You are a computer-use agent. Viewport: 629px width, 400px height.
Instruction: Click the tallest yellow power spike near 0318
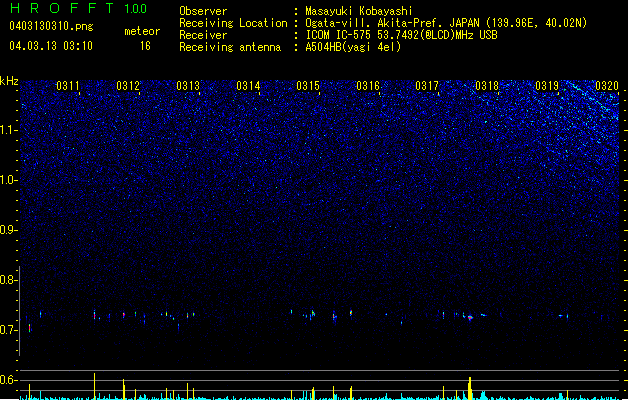[x=470, y=388]
